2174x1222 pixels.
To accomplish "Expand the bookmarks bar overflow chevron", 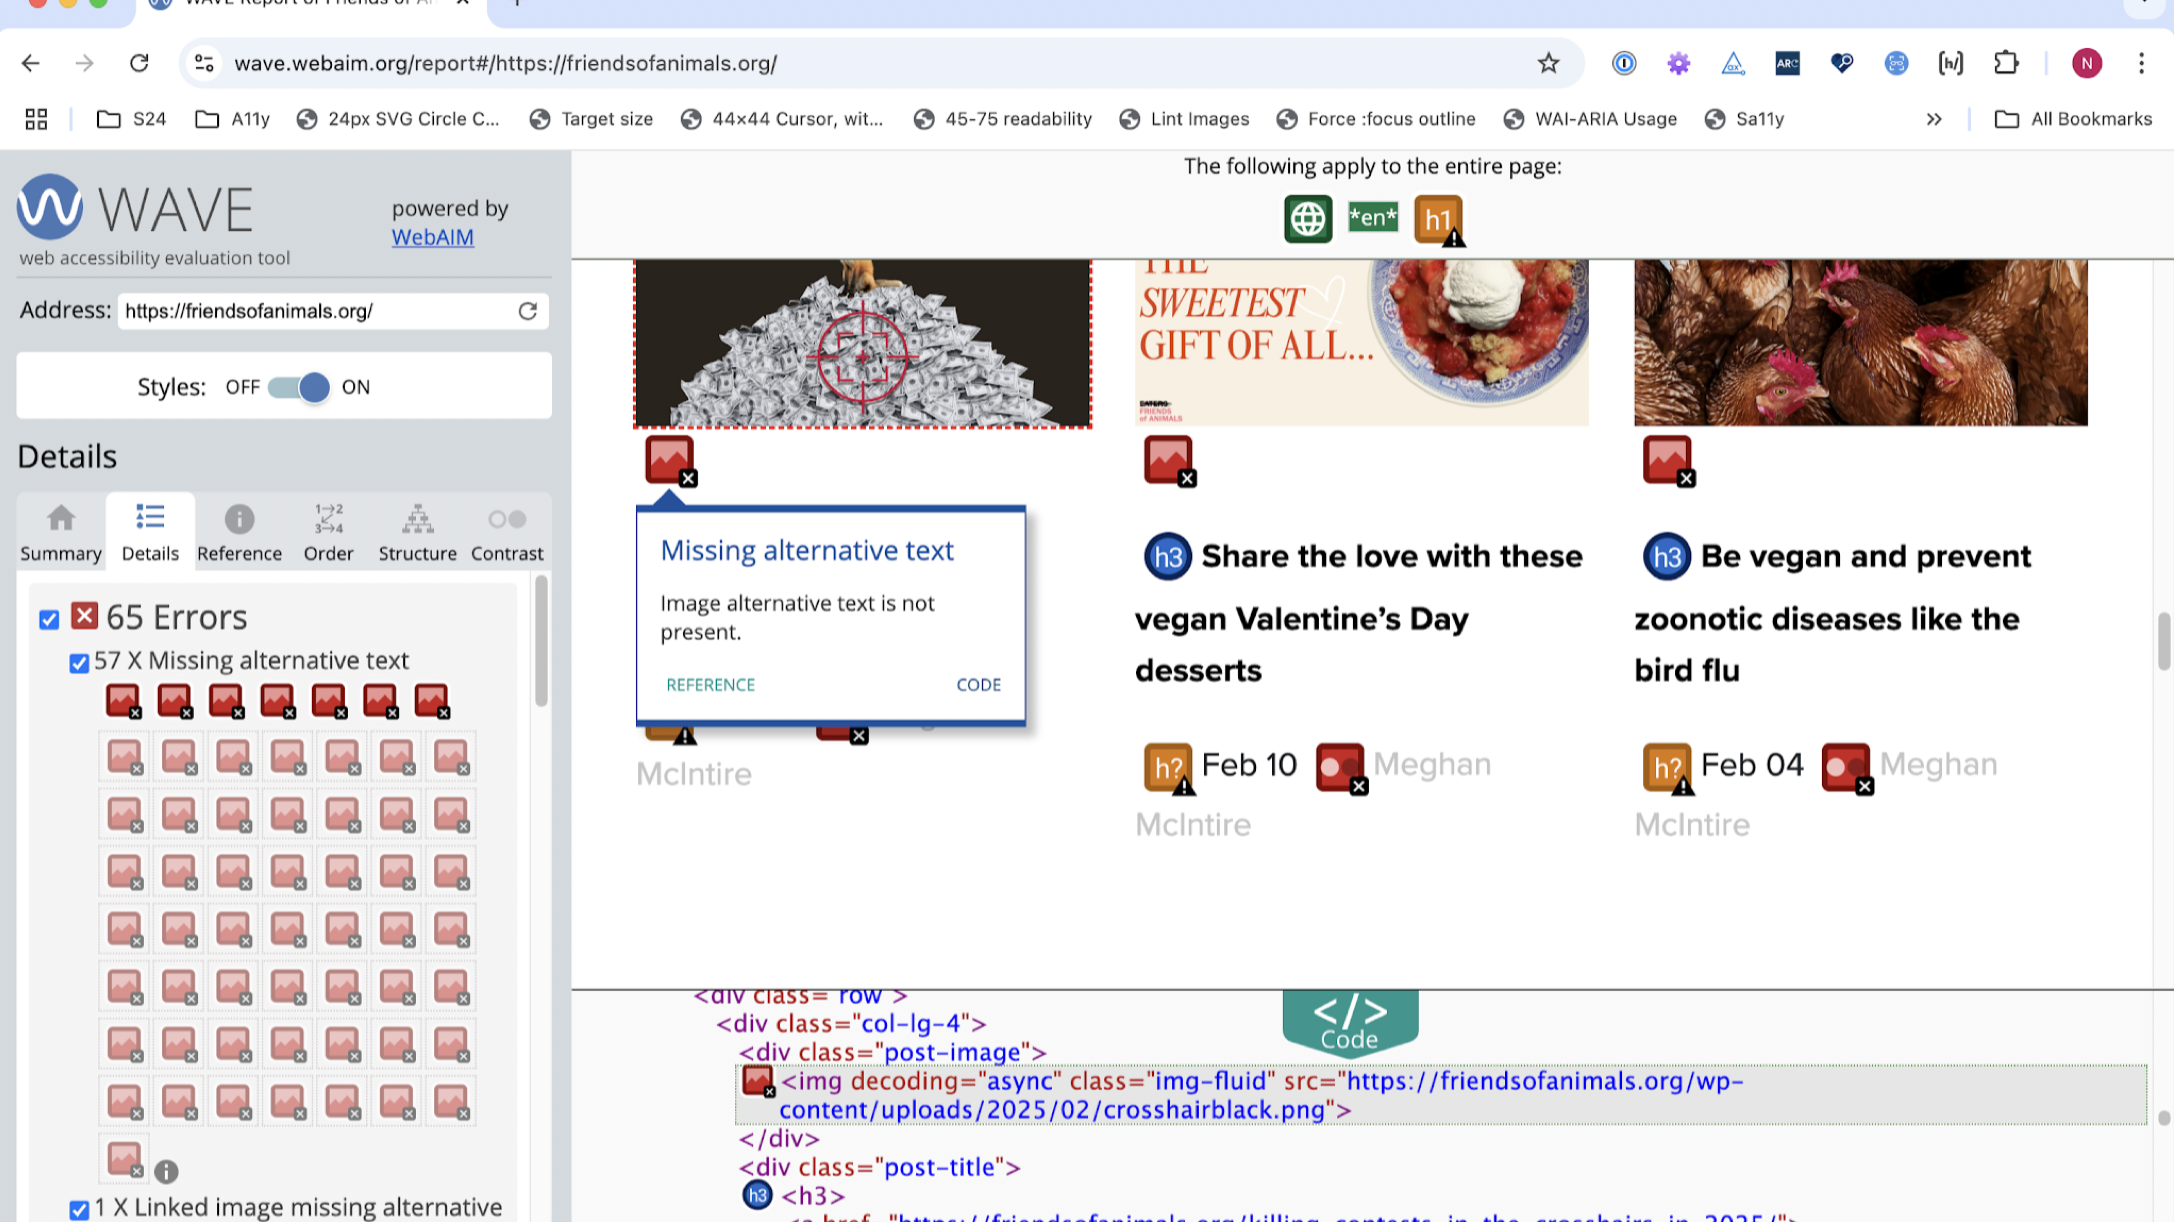I will 1934,118.
